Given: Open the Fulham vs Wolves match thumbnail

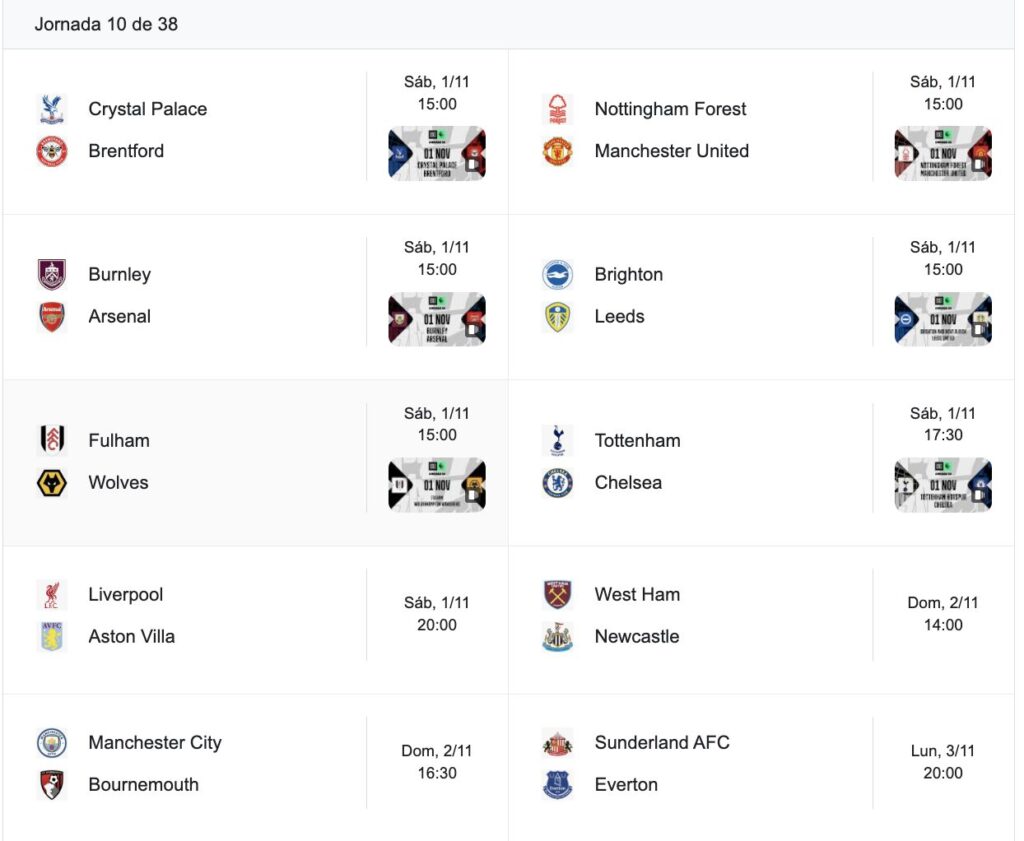Looking at the screenshot, I should 437,485.
